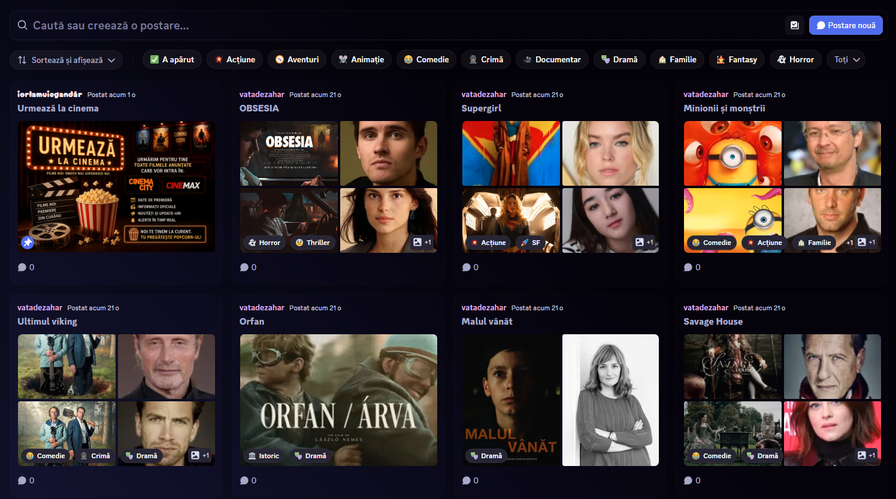This screenshot has height=499, width=896.
Task: Open the 'Urmează la cinema' poster image
Action: [x=117, y=186]
